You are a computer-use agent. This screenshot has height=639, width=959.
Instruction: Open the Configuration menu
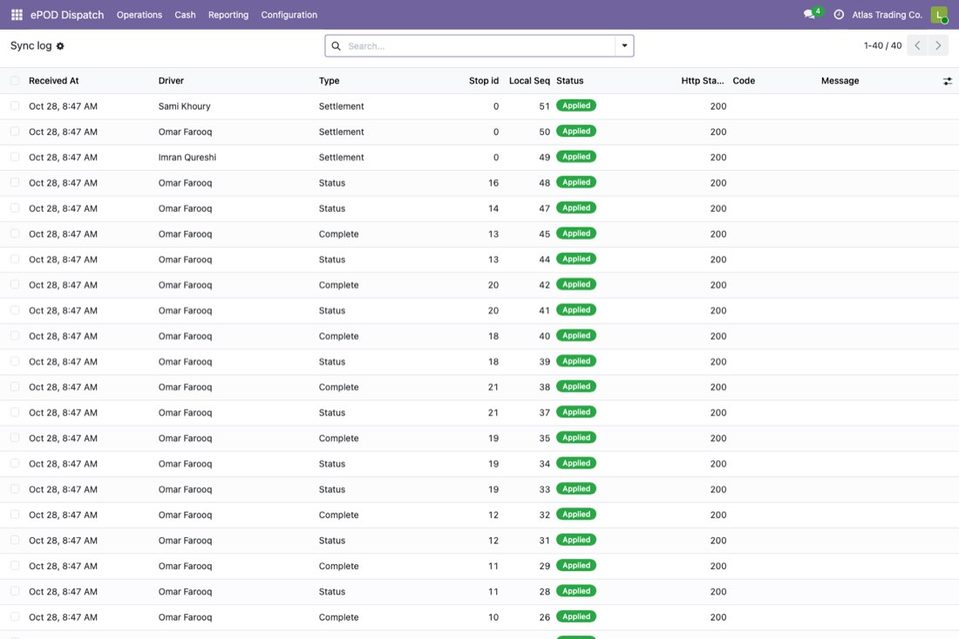pyautogui.click(x=289, y=15)
